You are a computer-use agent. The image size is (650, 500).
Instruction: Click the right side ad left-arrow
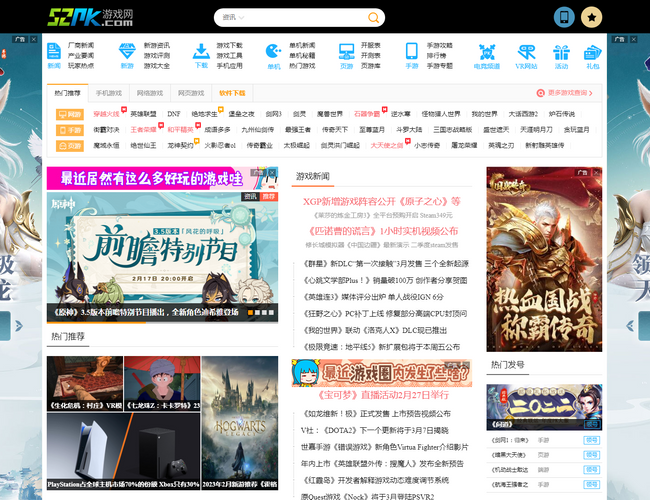(x=630, y=325)
